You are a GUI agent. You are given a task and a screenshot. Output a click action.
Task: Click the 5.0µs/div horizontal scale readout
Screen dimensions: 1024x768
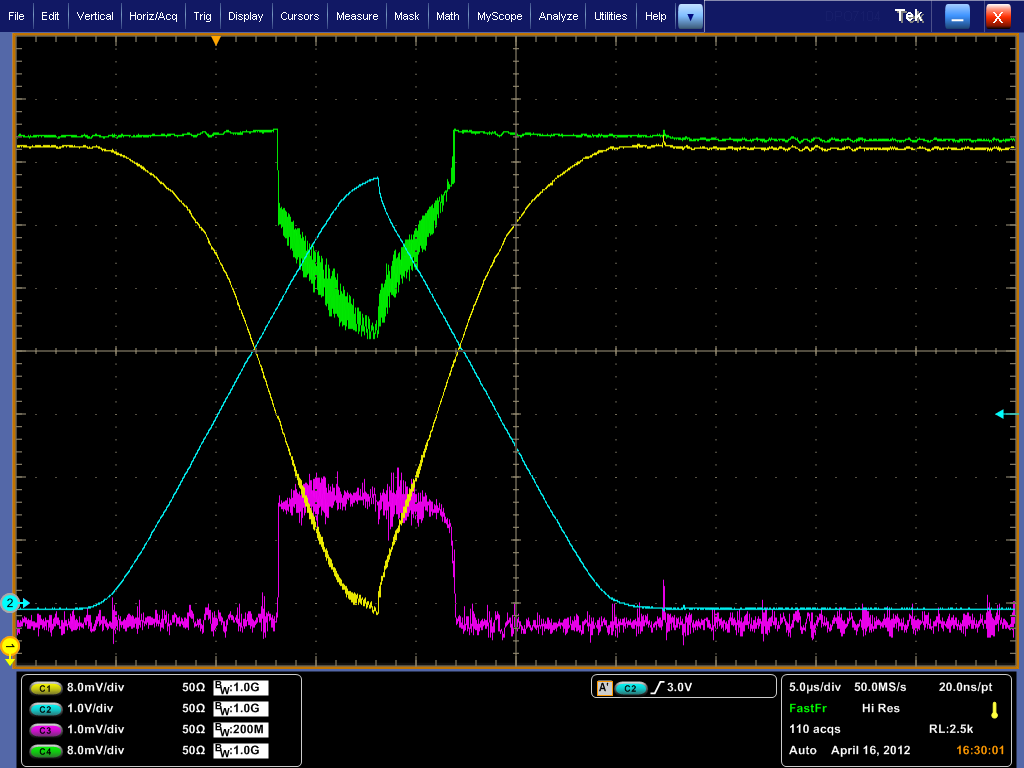pyautogui.click(x=814, y=688)
